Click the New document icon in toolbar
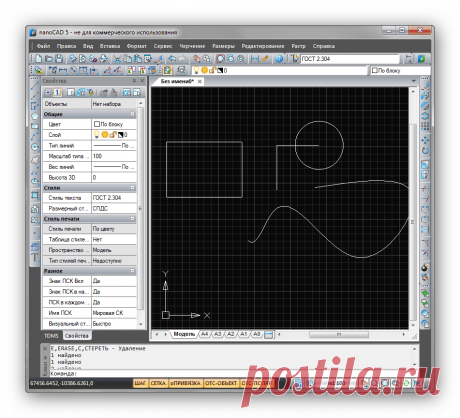The width and height of the screenshot is (460, 418). (39, 59)
